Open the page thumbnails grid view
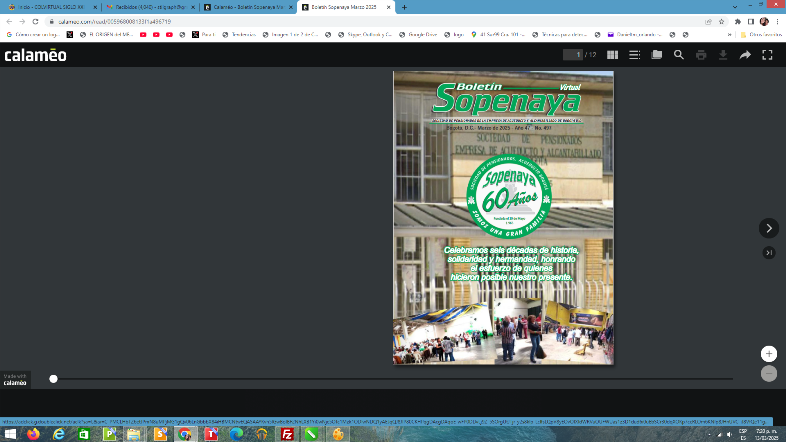This screenshot has width=786, height=442. (x=612, y=55)
